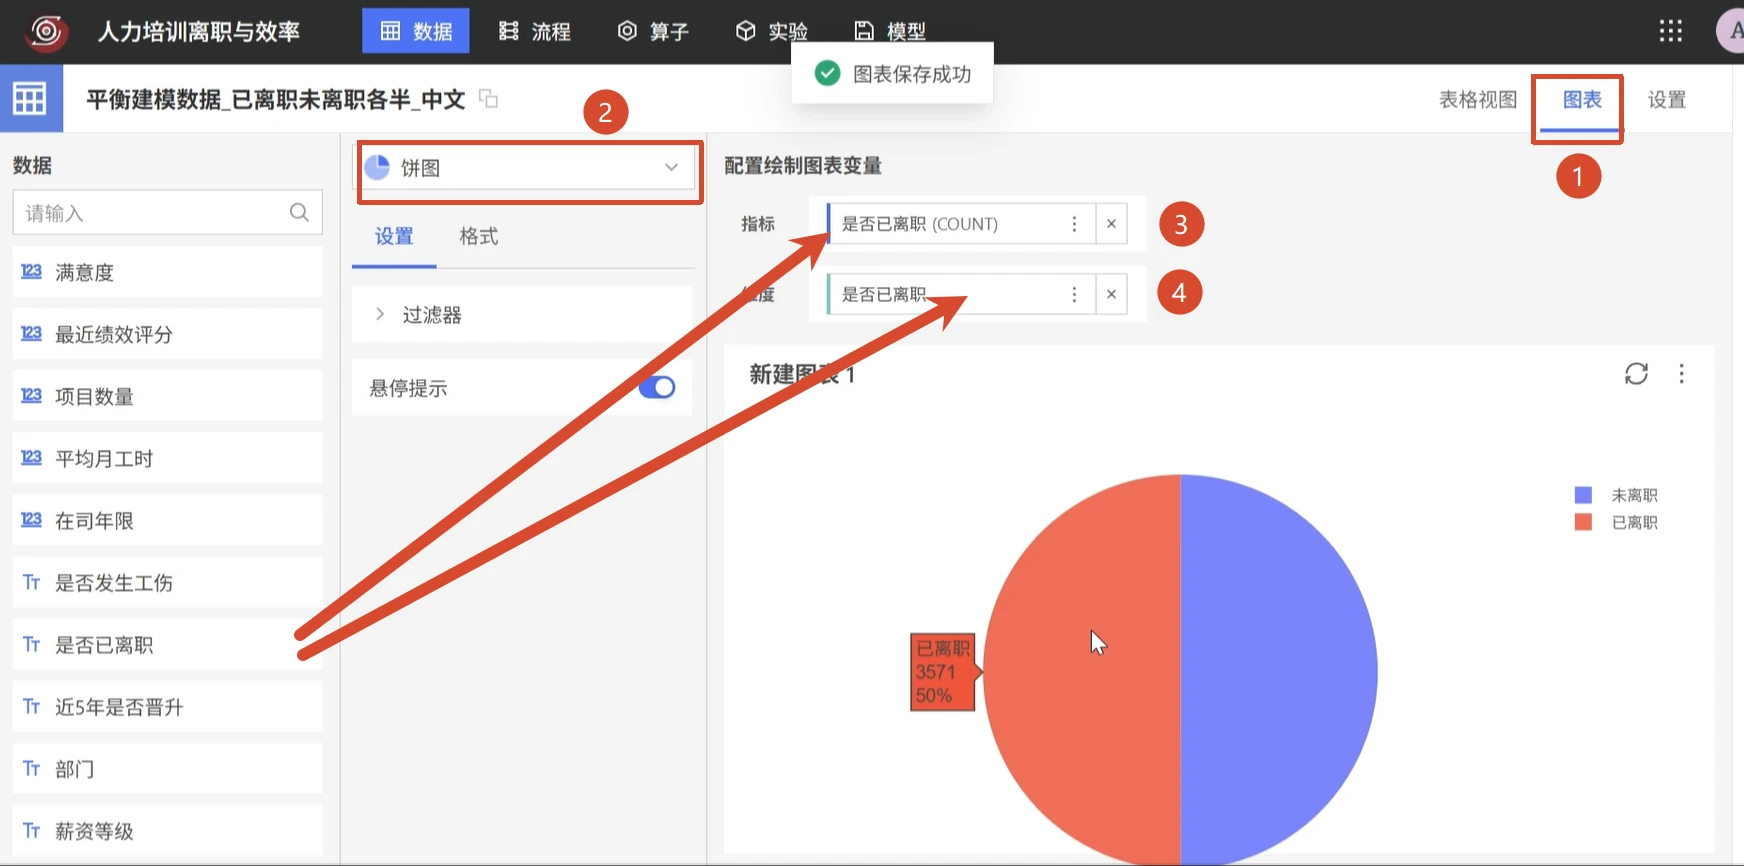
Task: Click the 请输入 search field
Action: 167,212
